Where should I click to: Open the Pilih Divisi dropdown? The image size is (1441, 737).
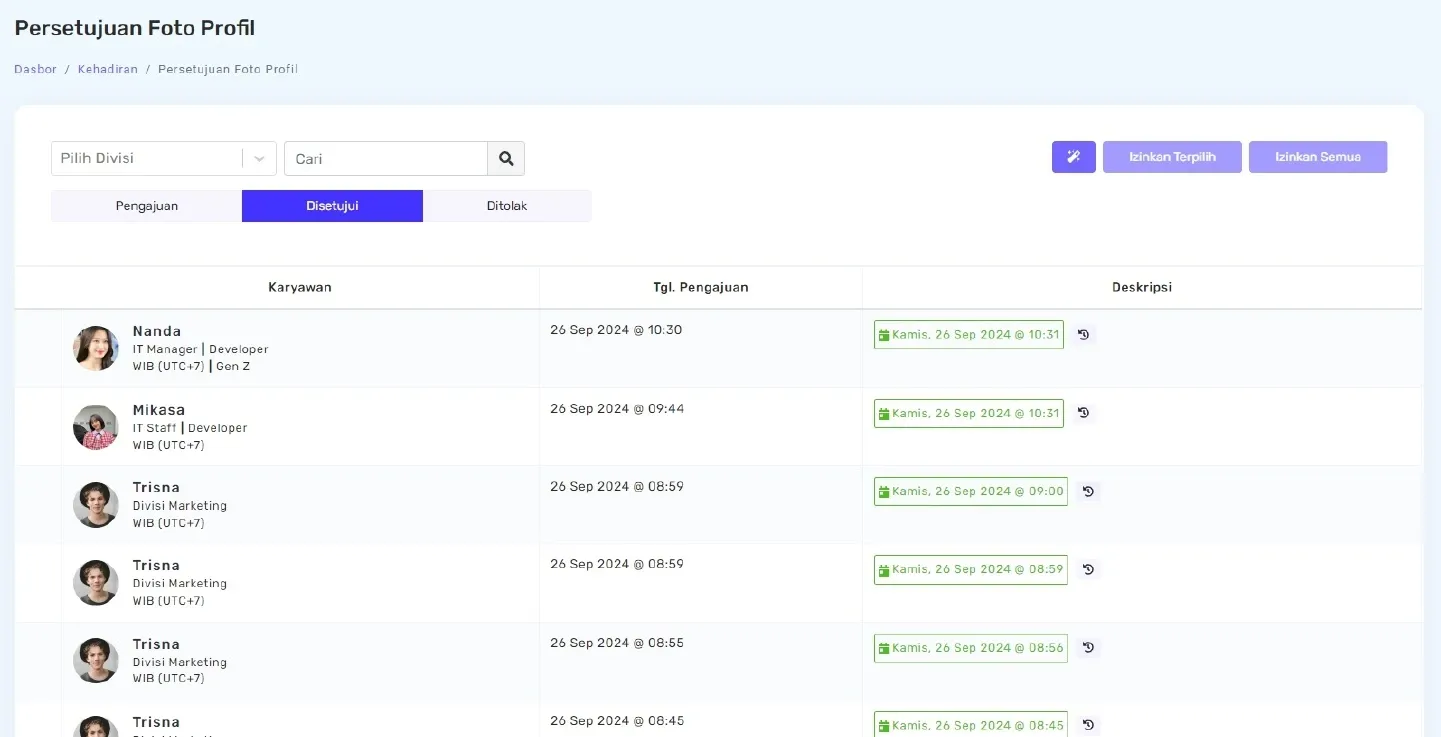click(x=164, y=158)
